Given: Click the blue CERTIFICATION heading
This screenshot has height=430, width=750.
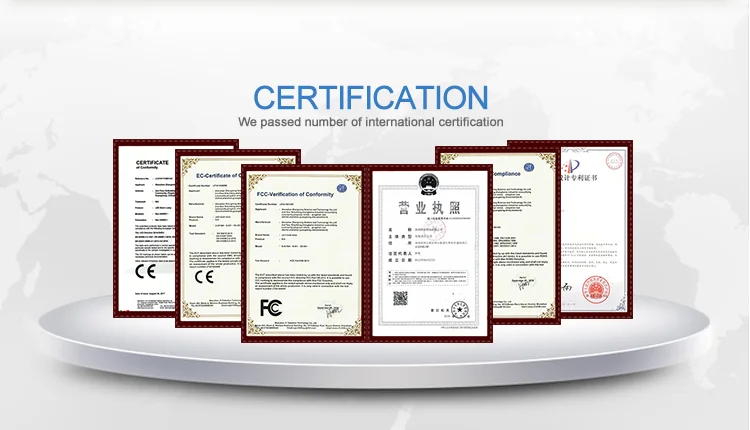Looking at the screenshot, I should [x=371, y=98].
